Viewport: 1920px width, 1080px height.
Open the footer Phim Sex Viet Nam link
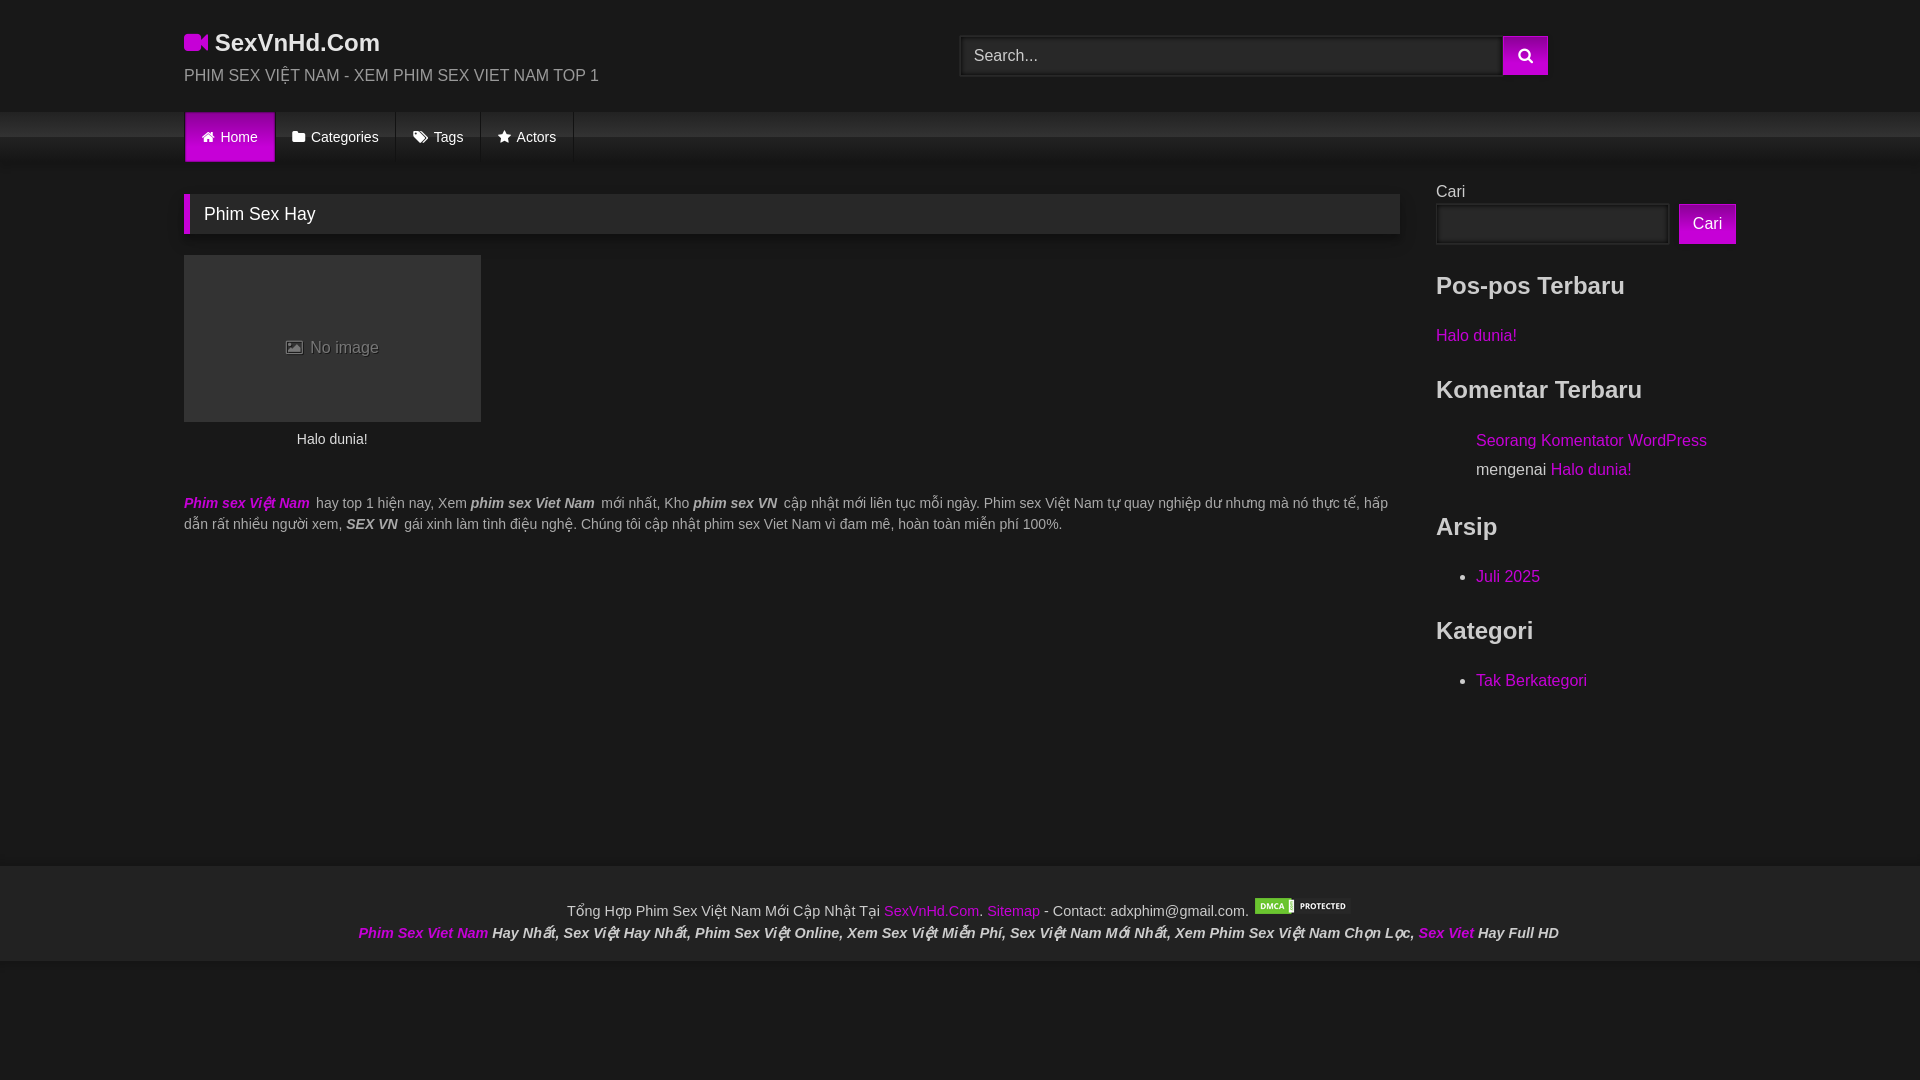pyautogui.click(x=423, y=933)
